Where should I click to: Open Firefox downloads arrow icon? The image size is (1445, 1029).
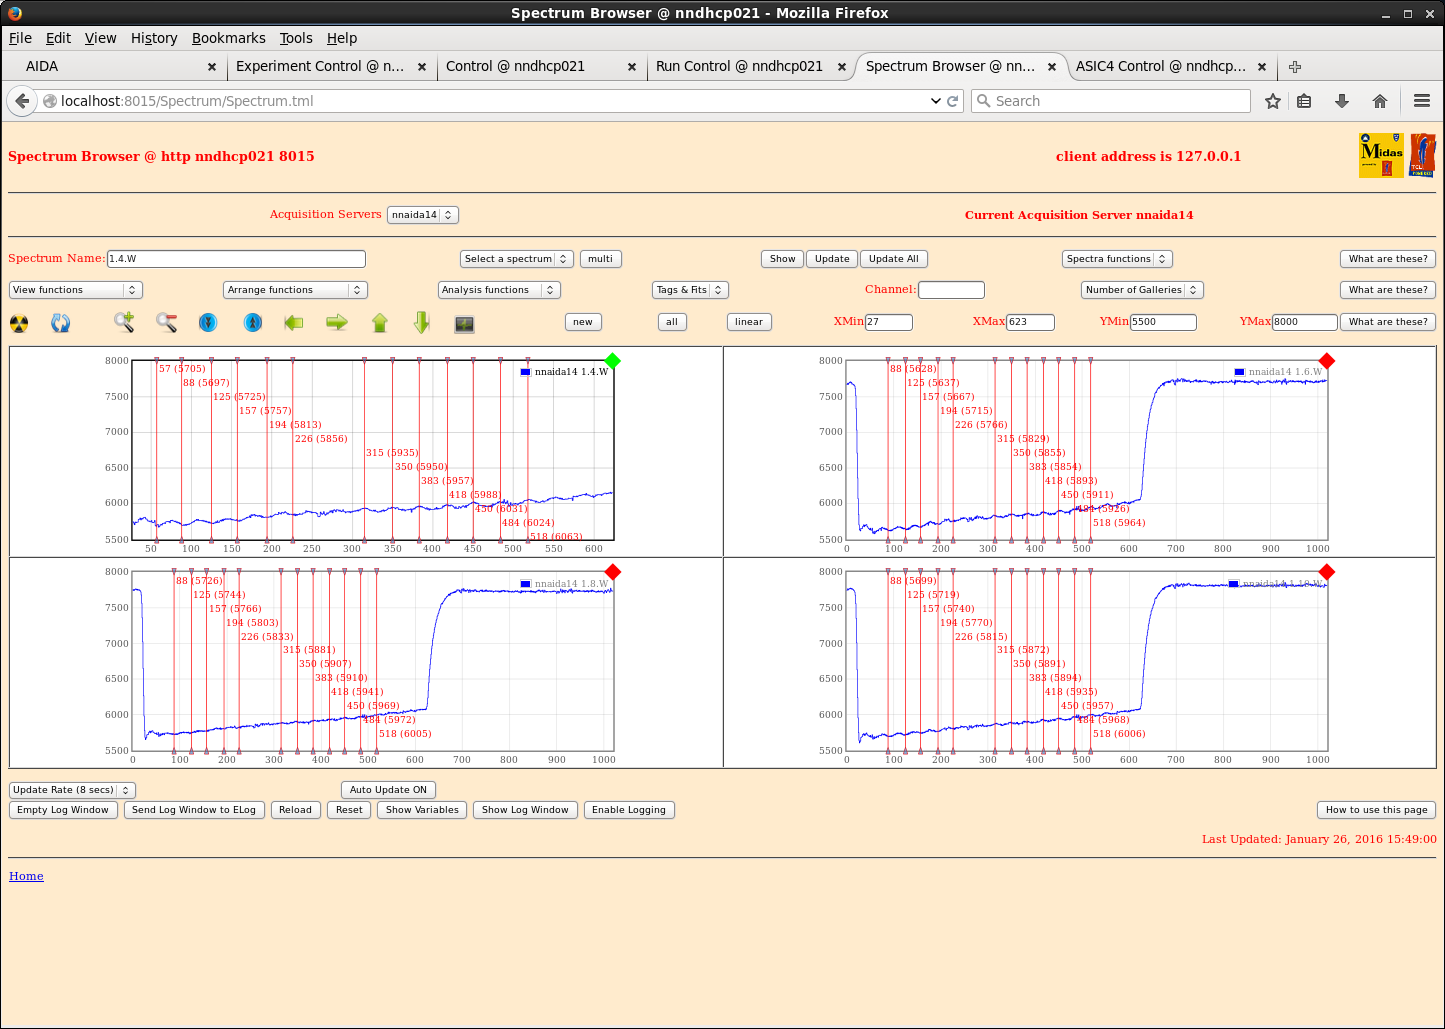1342,101
